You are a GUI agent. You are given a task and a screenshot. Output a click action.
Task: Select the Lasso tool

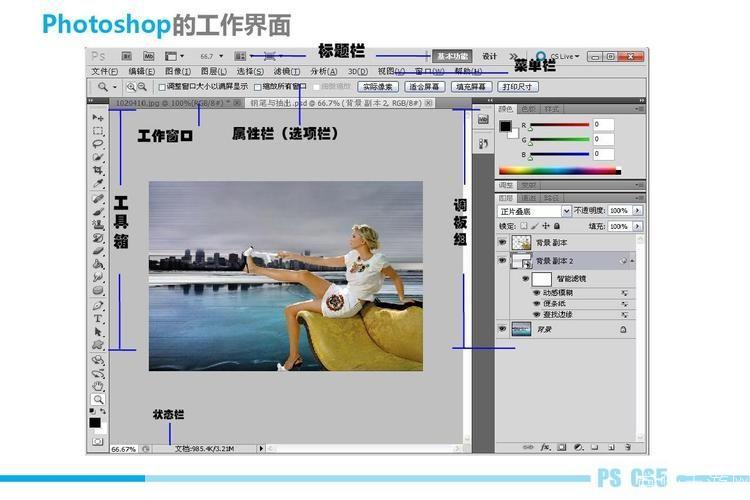pos(98,144)
